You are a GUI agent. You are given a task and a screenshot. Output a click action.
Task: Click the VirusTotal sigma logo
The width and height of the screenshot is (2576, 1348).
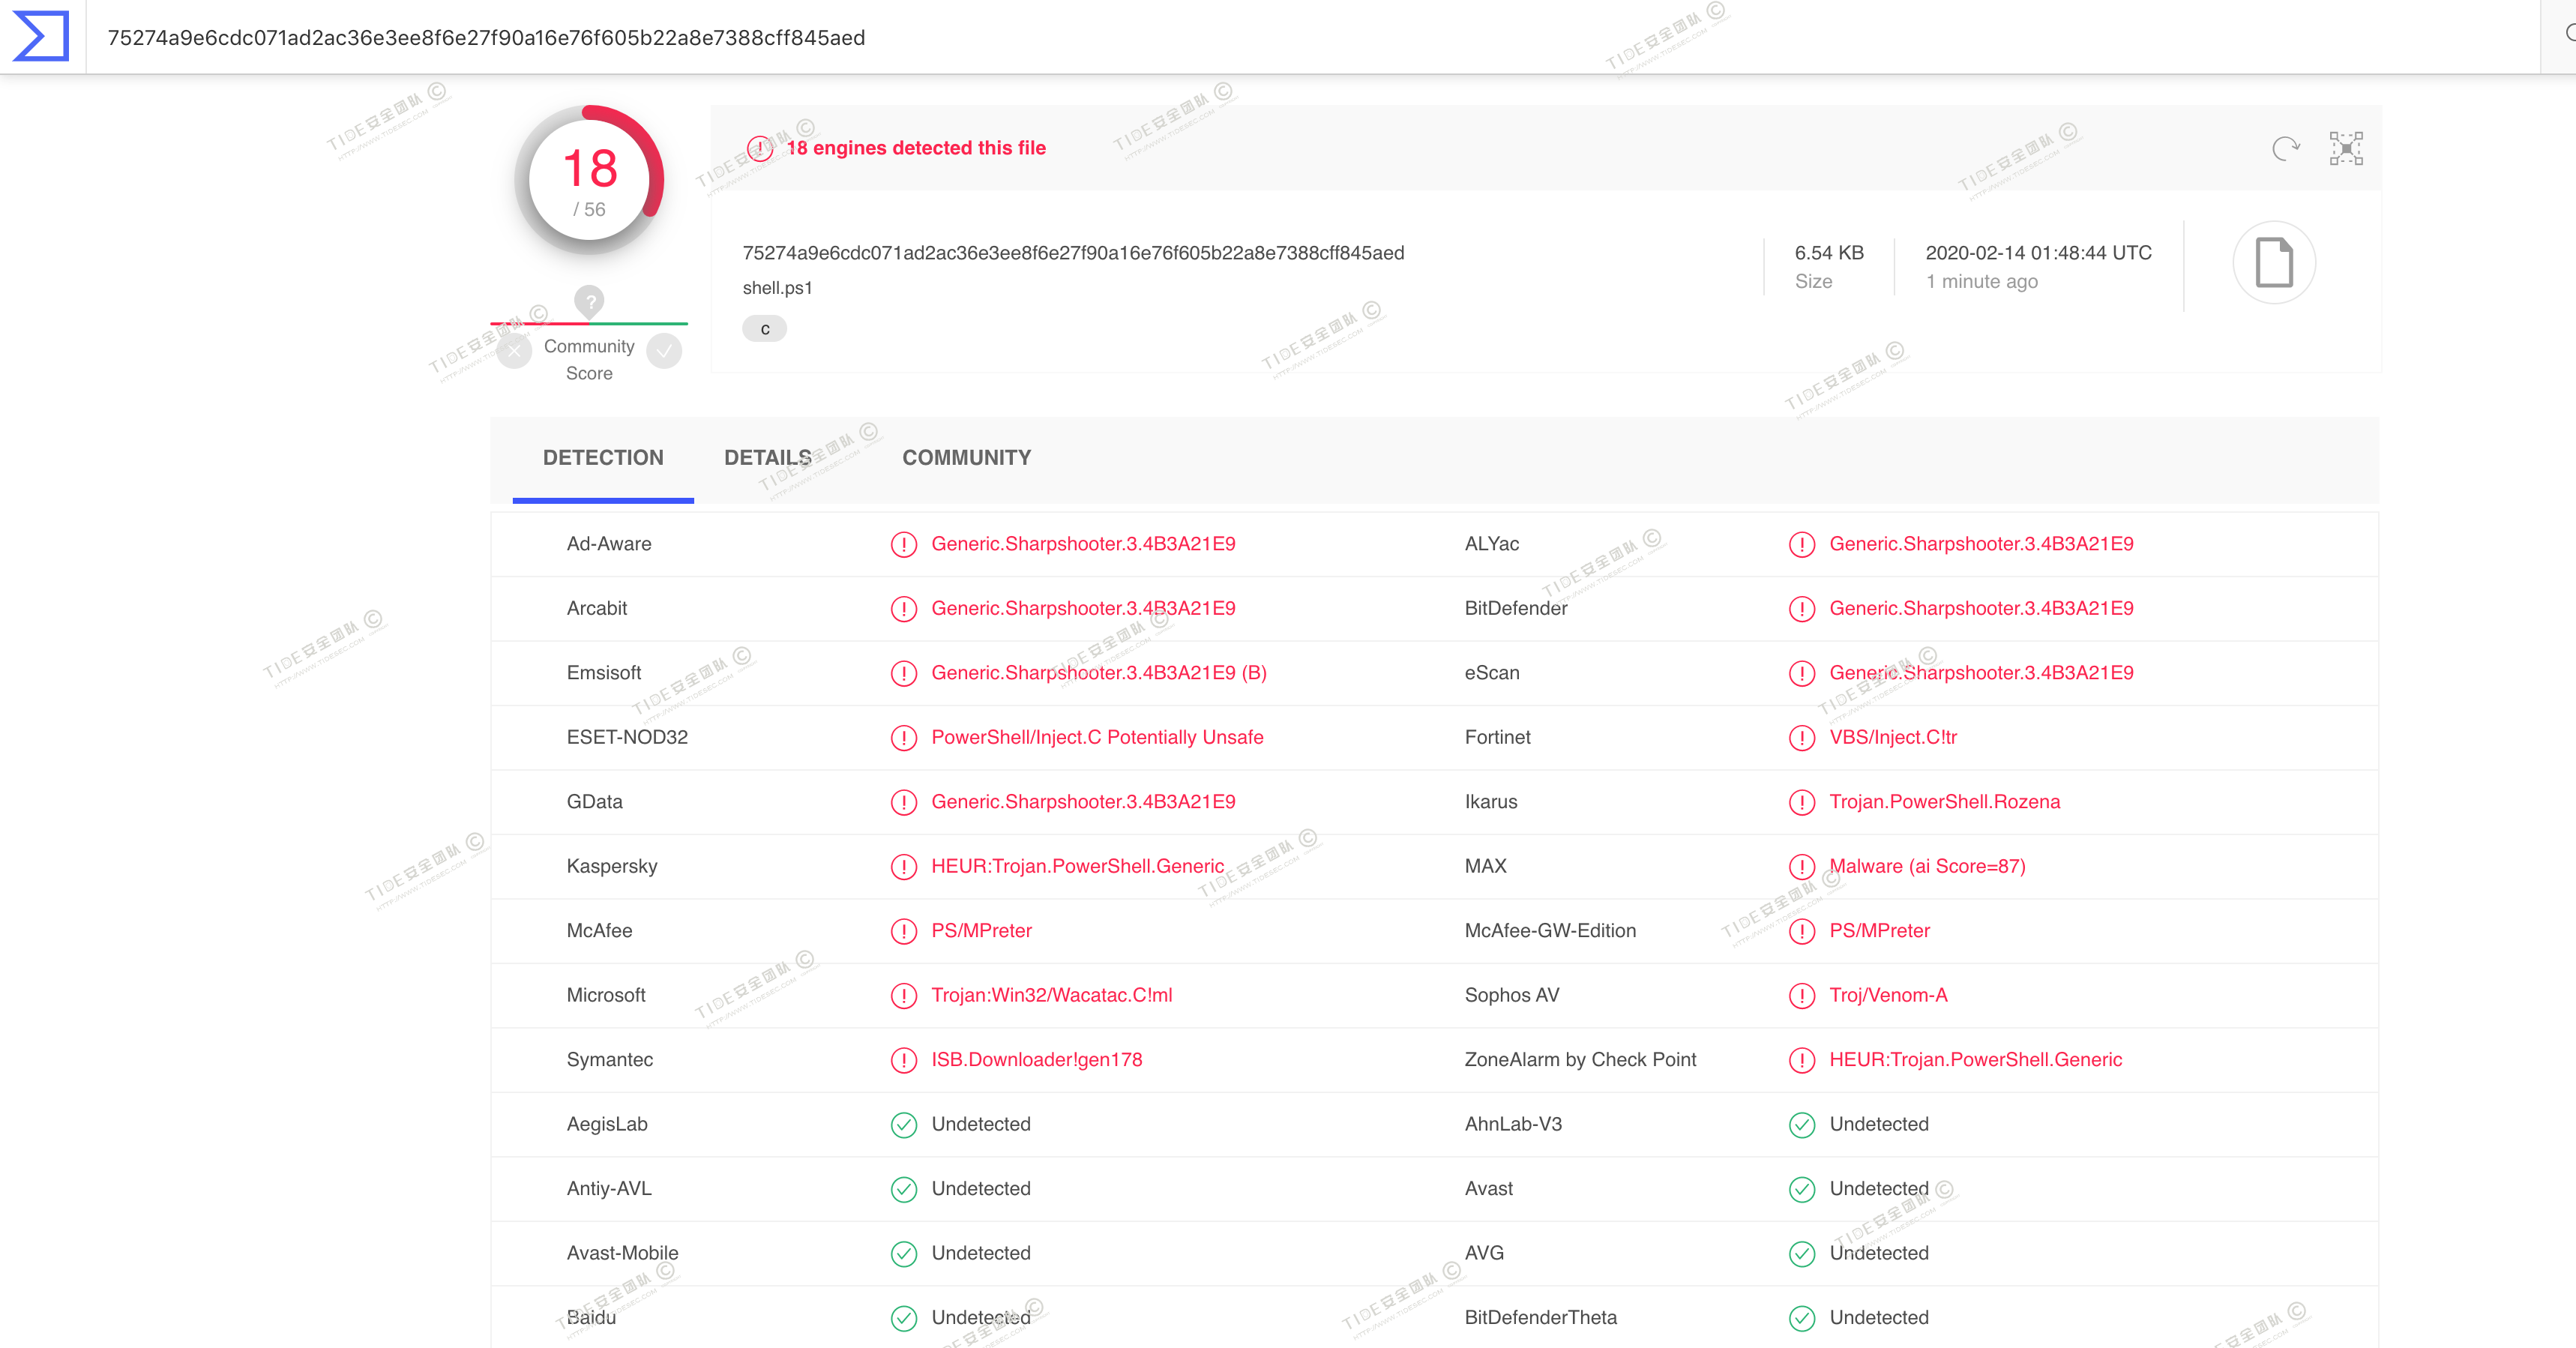tap(41, 36)
